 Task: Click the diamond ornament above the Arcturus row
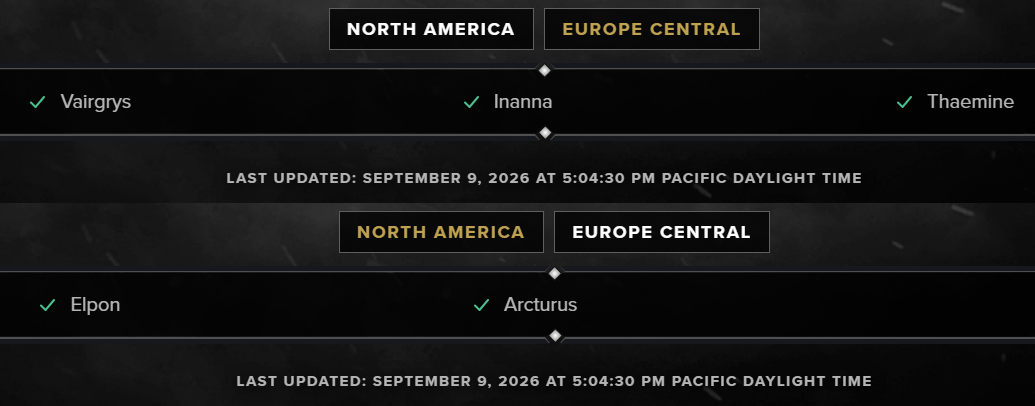(554, 273)
